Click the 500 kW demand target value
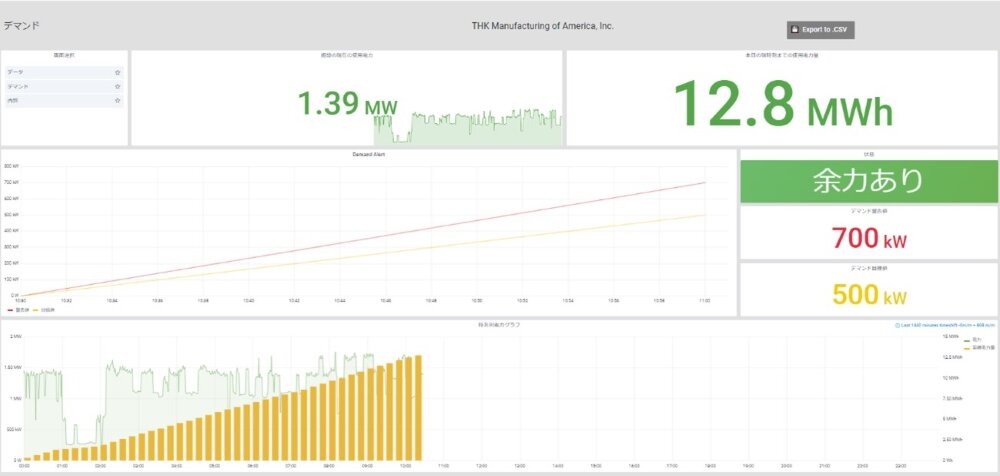 click(x=868, y=296)
